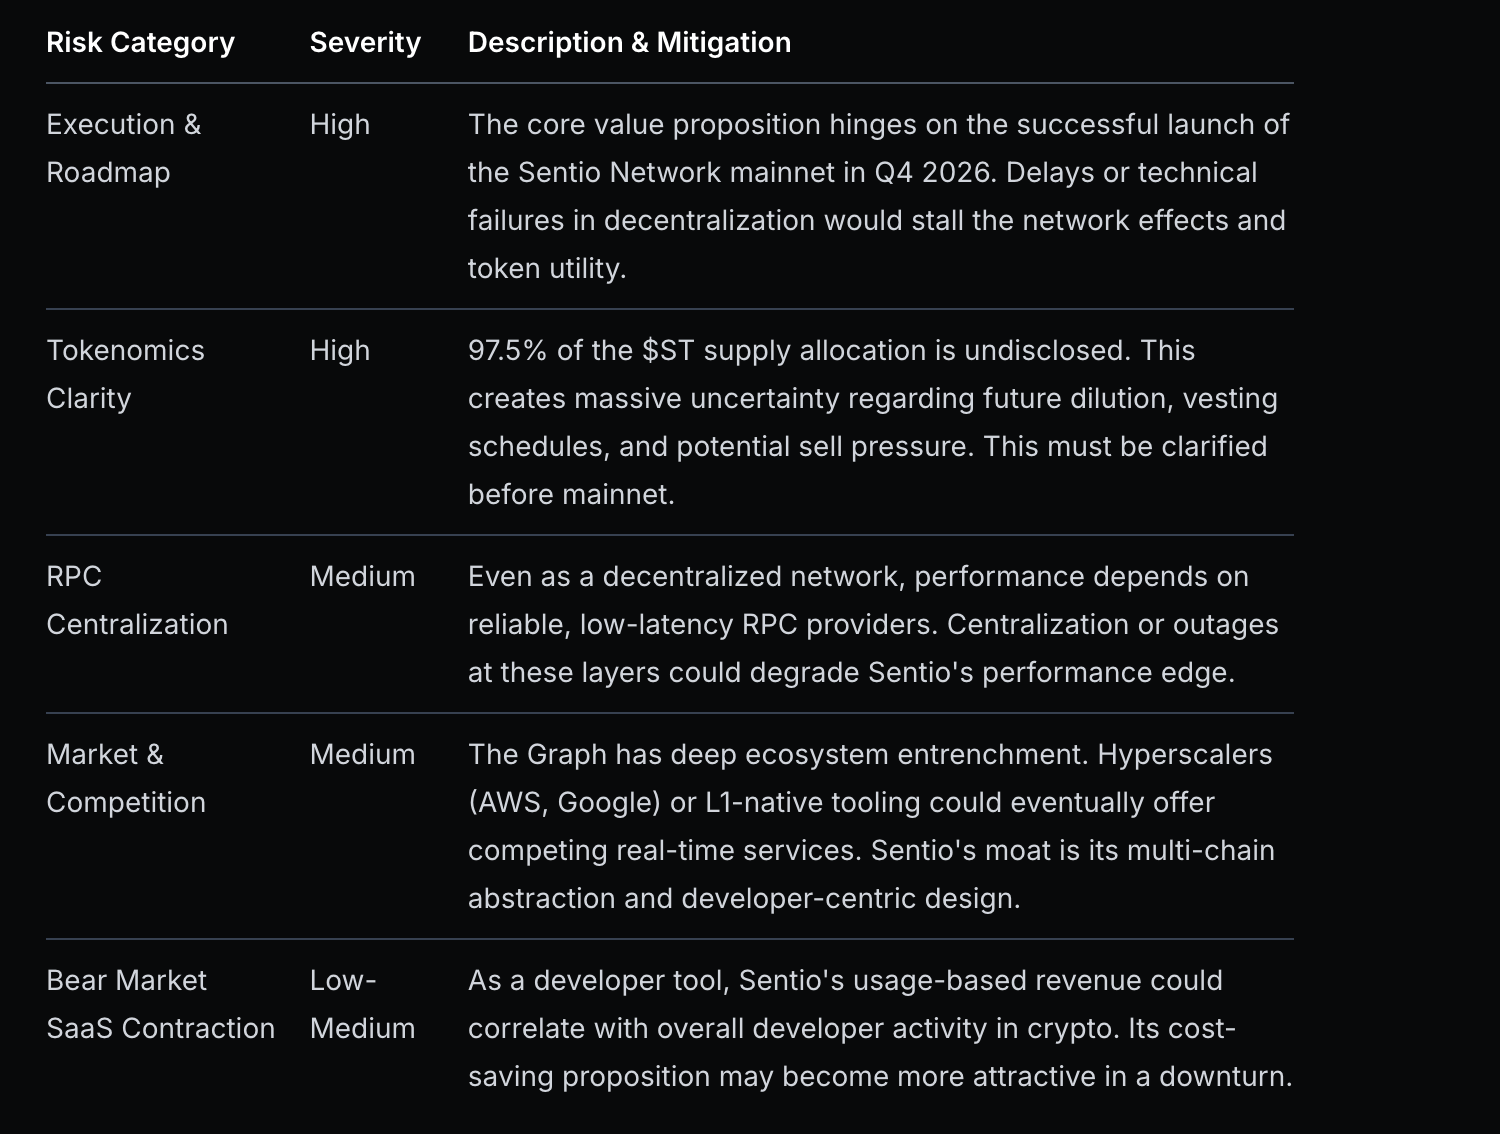Click Medium severity for Market & Competition

tap(362, 754)
